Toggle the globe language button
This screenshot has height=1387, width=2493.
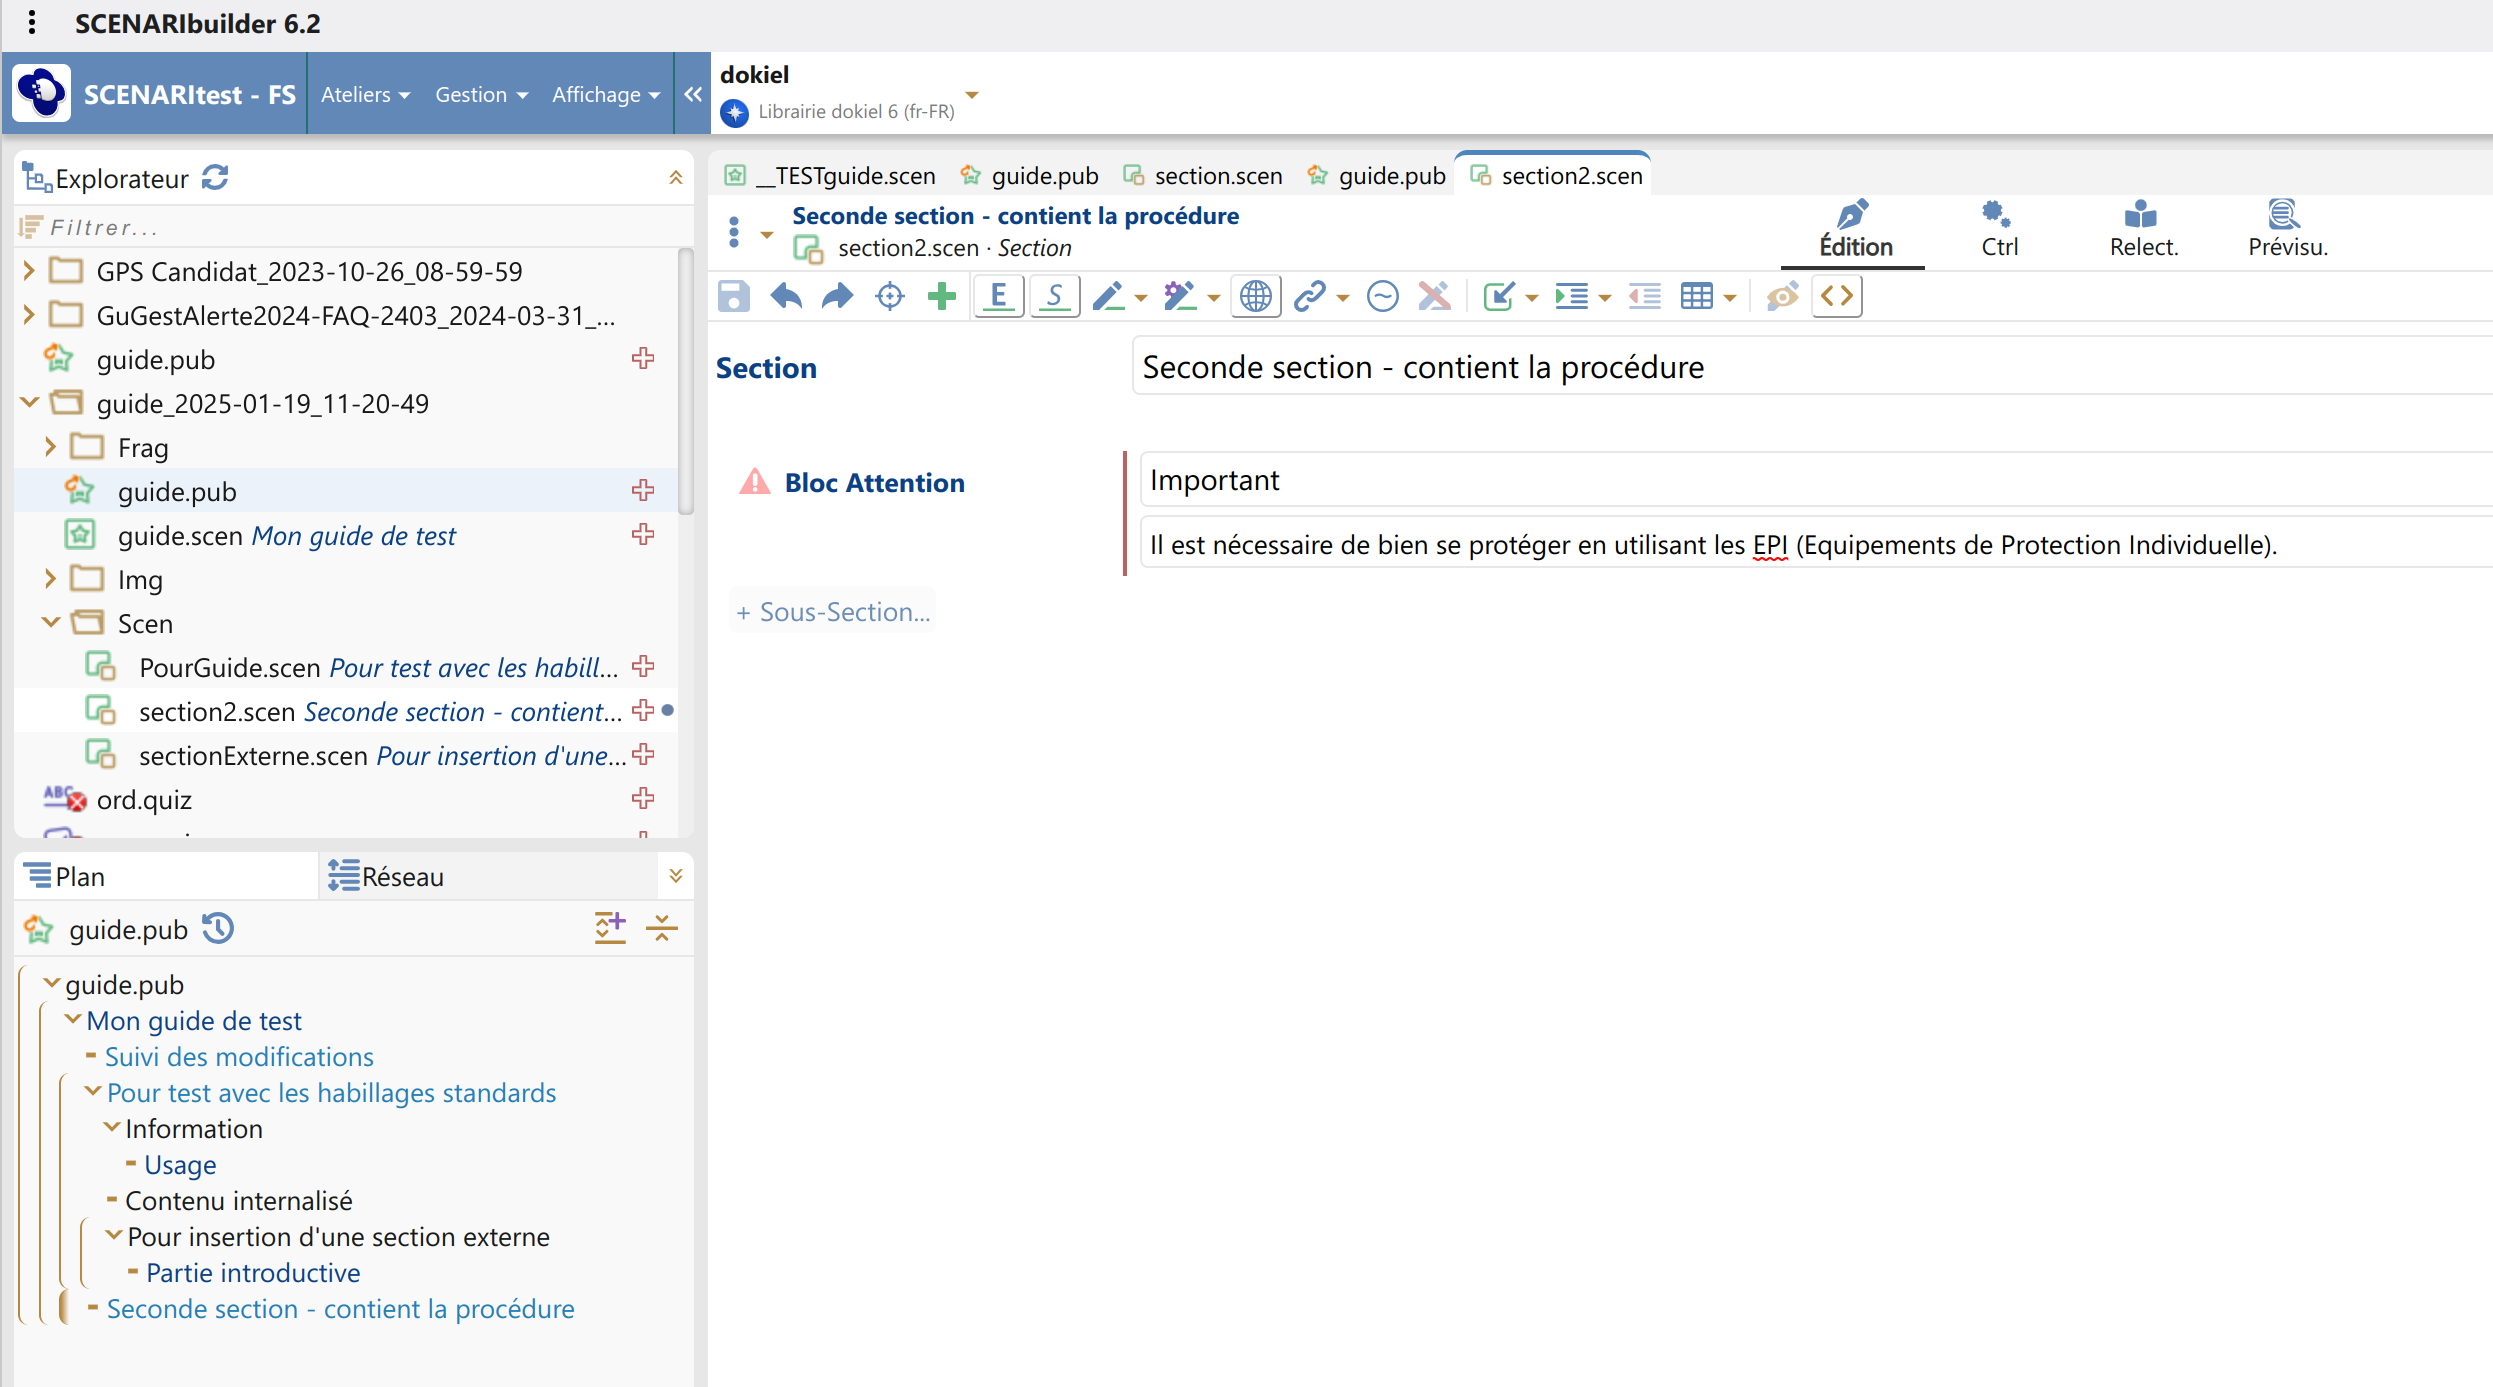click(1255, 297)
